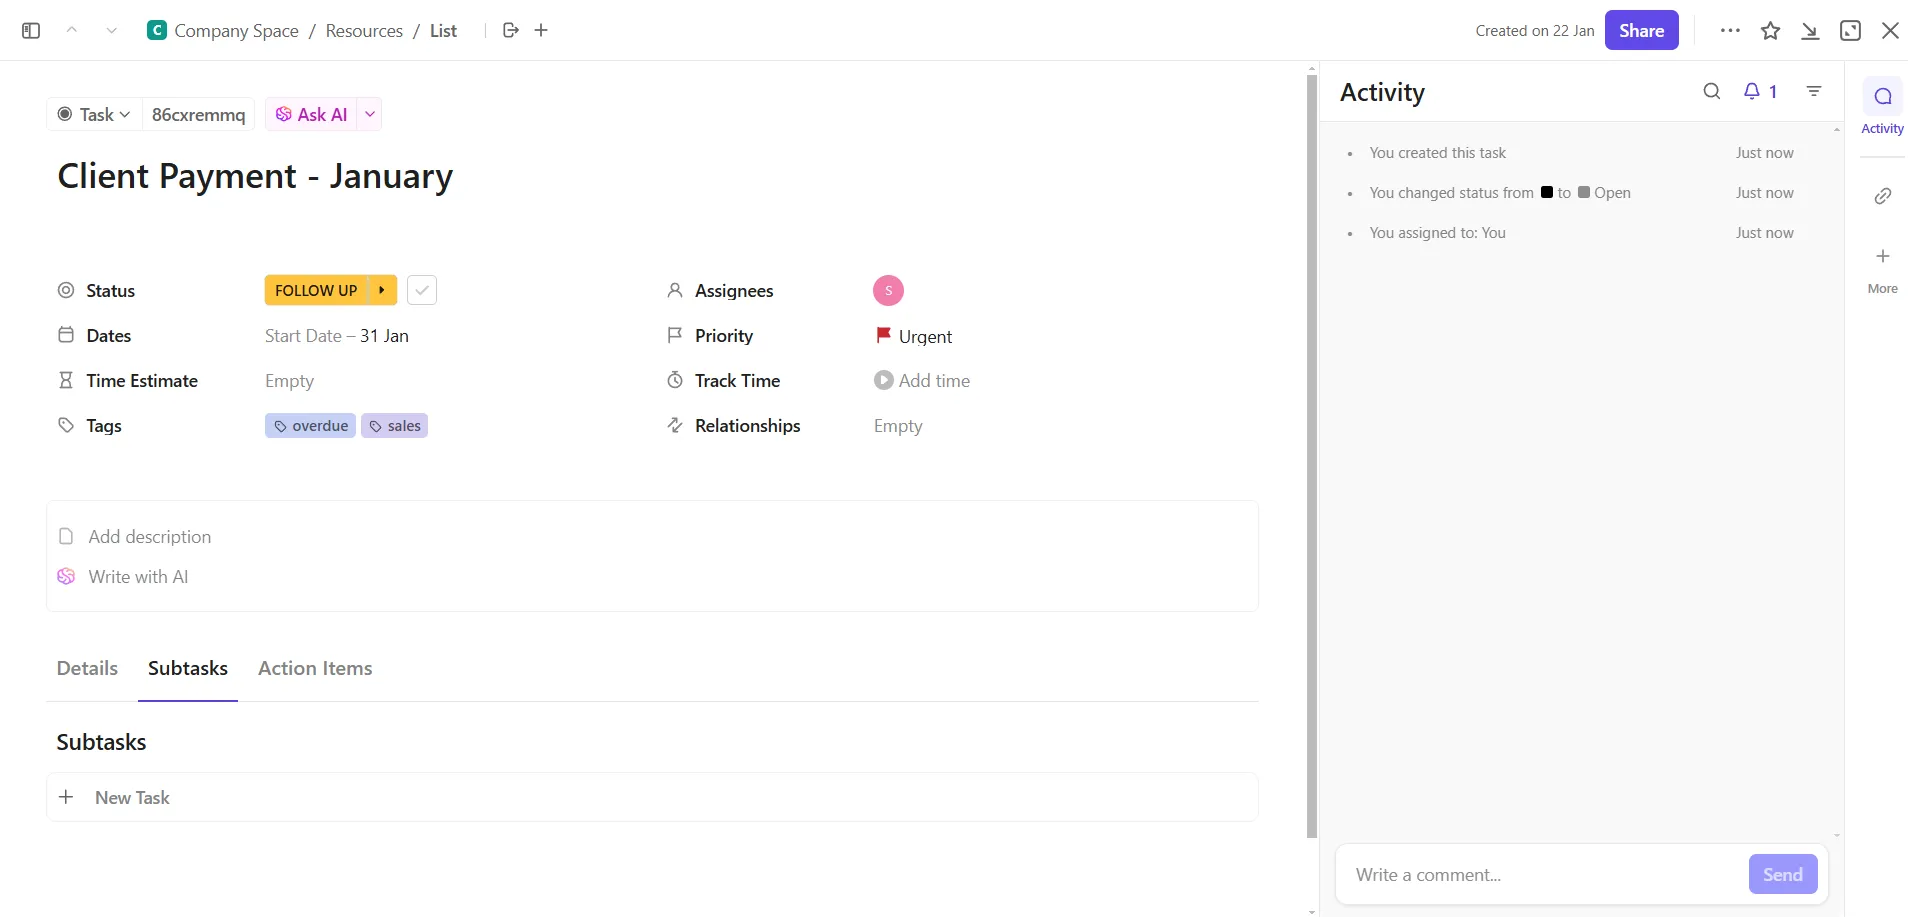The width and height of the screenshot is (1908, 917).
Task: Click the assignee avatar S
Action: point(888,290)
